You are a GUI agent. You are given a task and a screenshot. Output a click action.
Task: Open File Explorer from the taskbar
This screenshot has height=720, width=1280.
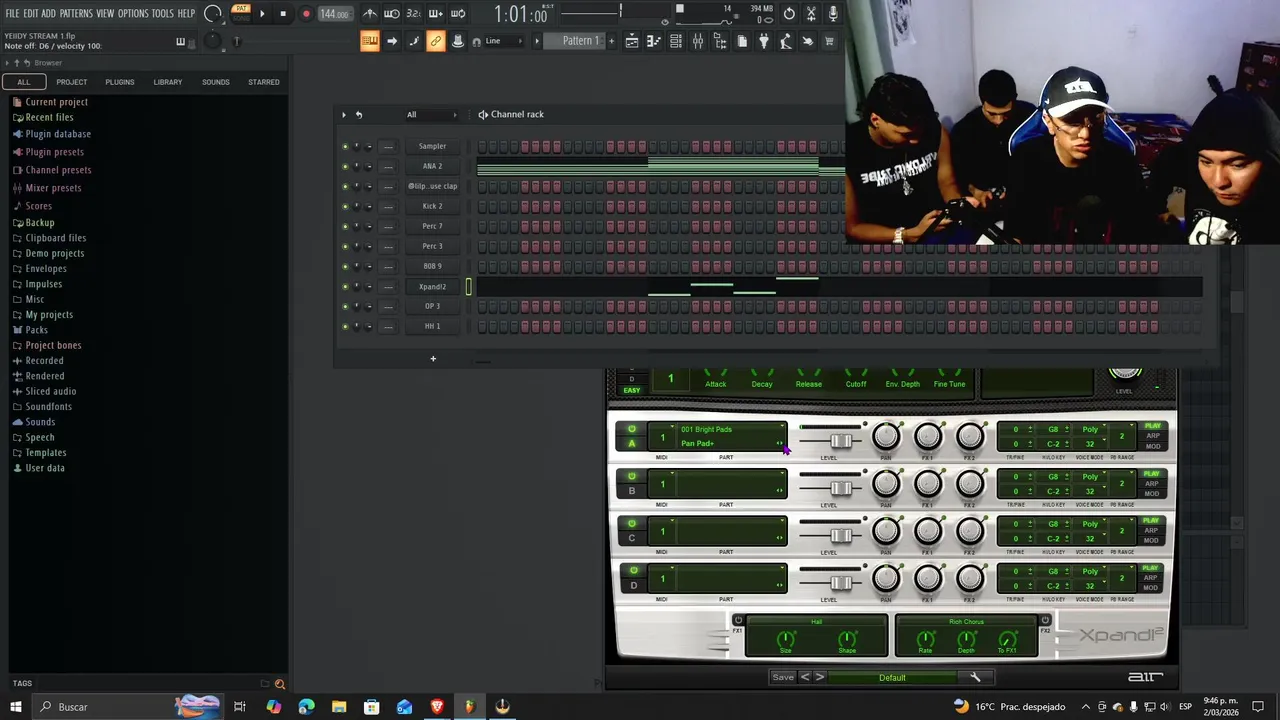coord(339,707)
